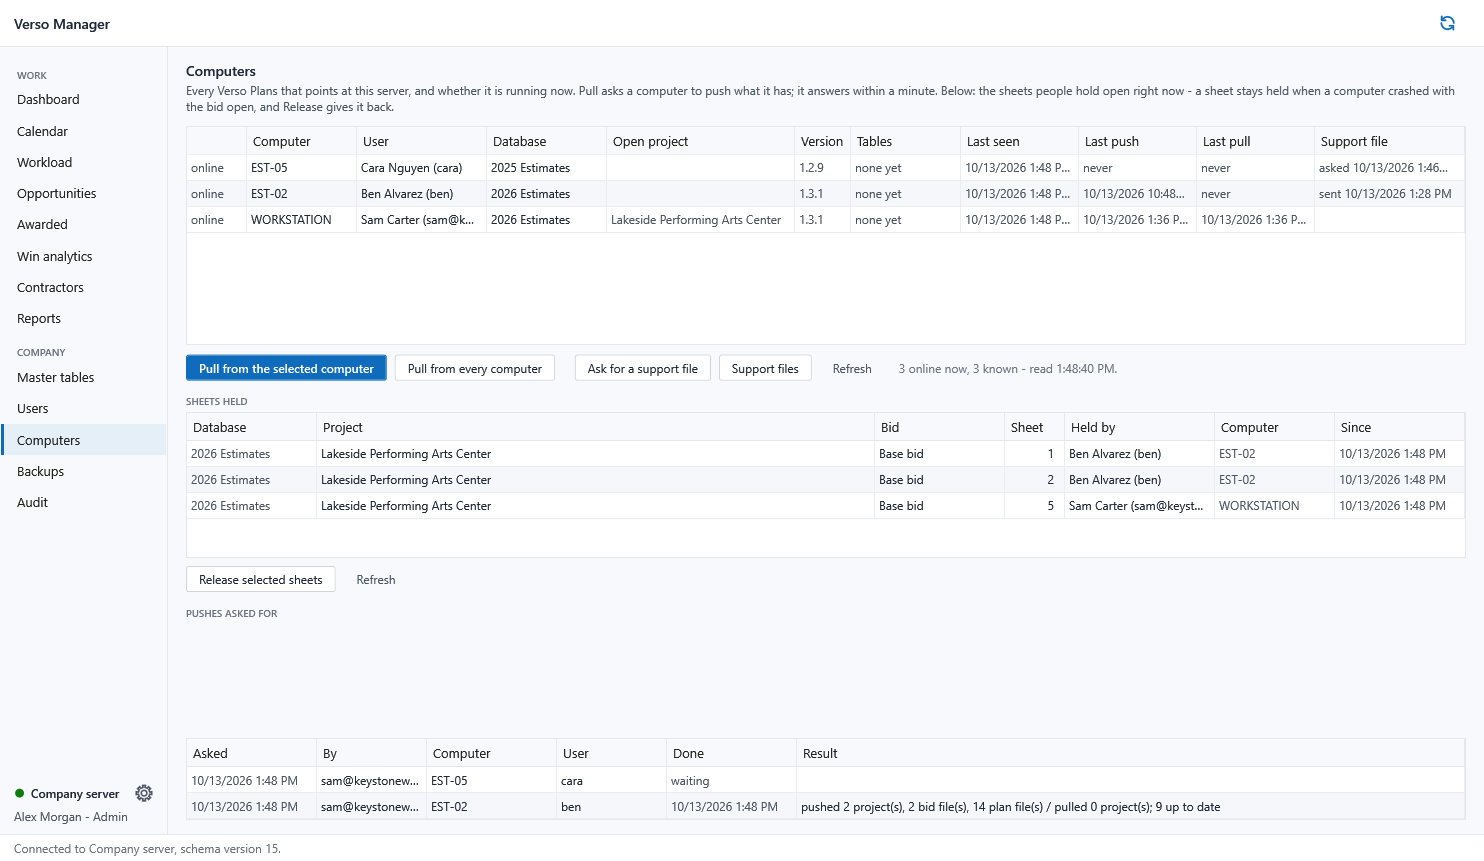Sort sheets held by Held by column
Viewport: 1484px width, 861px height.
point(1139,427)
